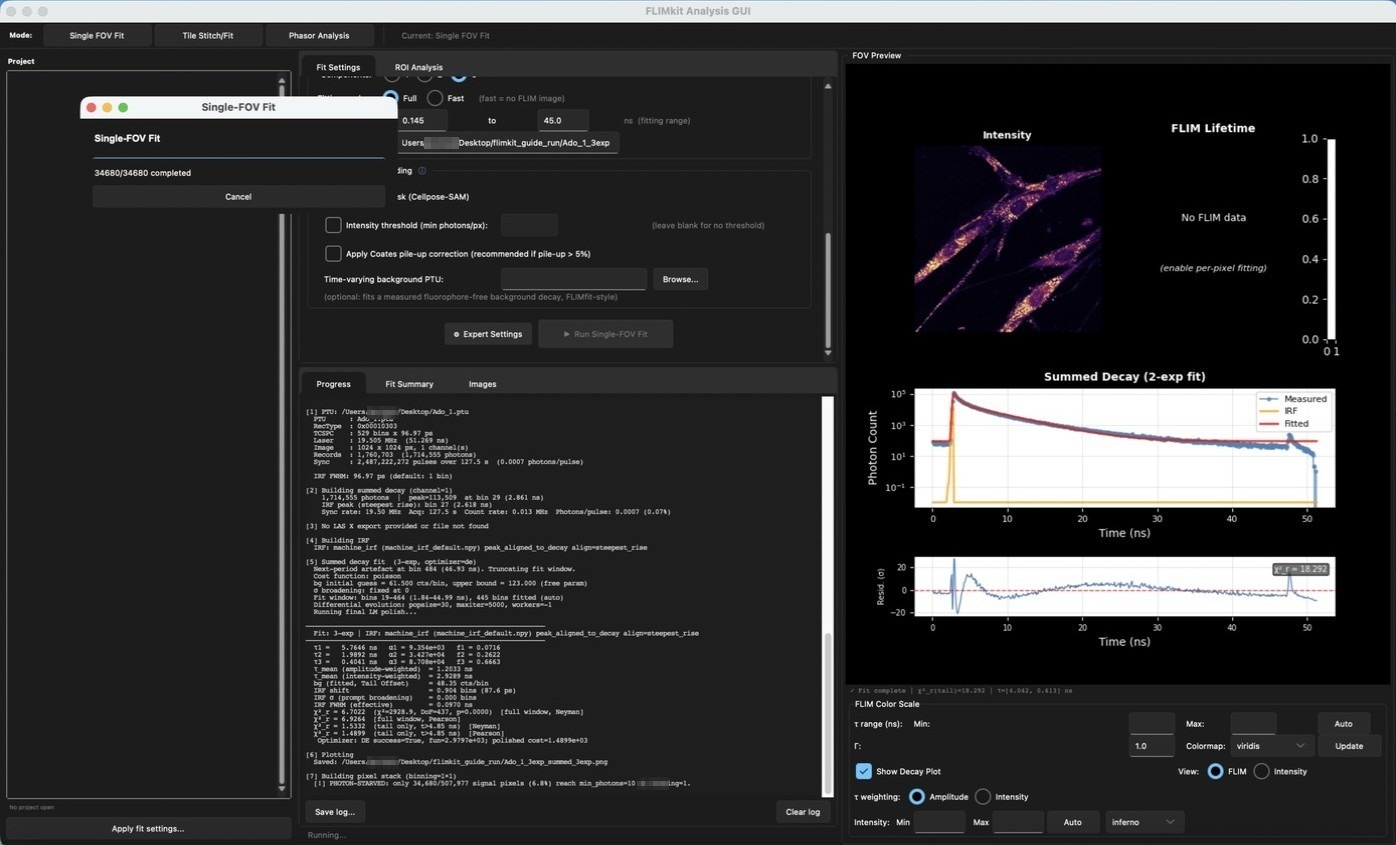
Task: Click the Save log button
Action: point(334,812)
